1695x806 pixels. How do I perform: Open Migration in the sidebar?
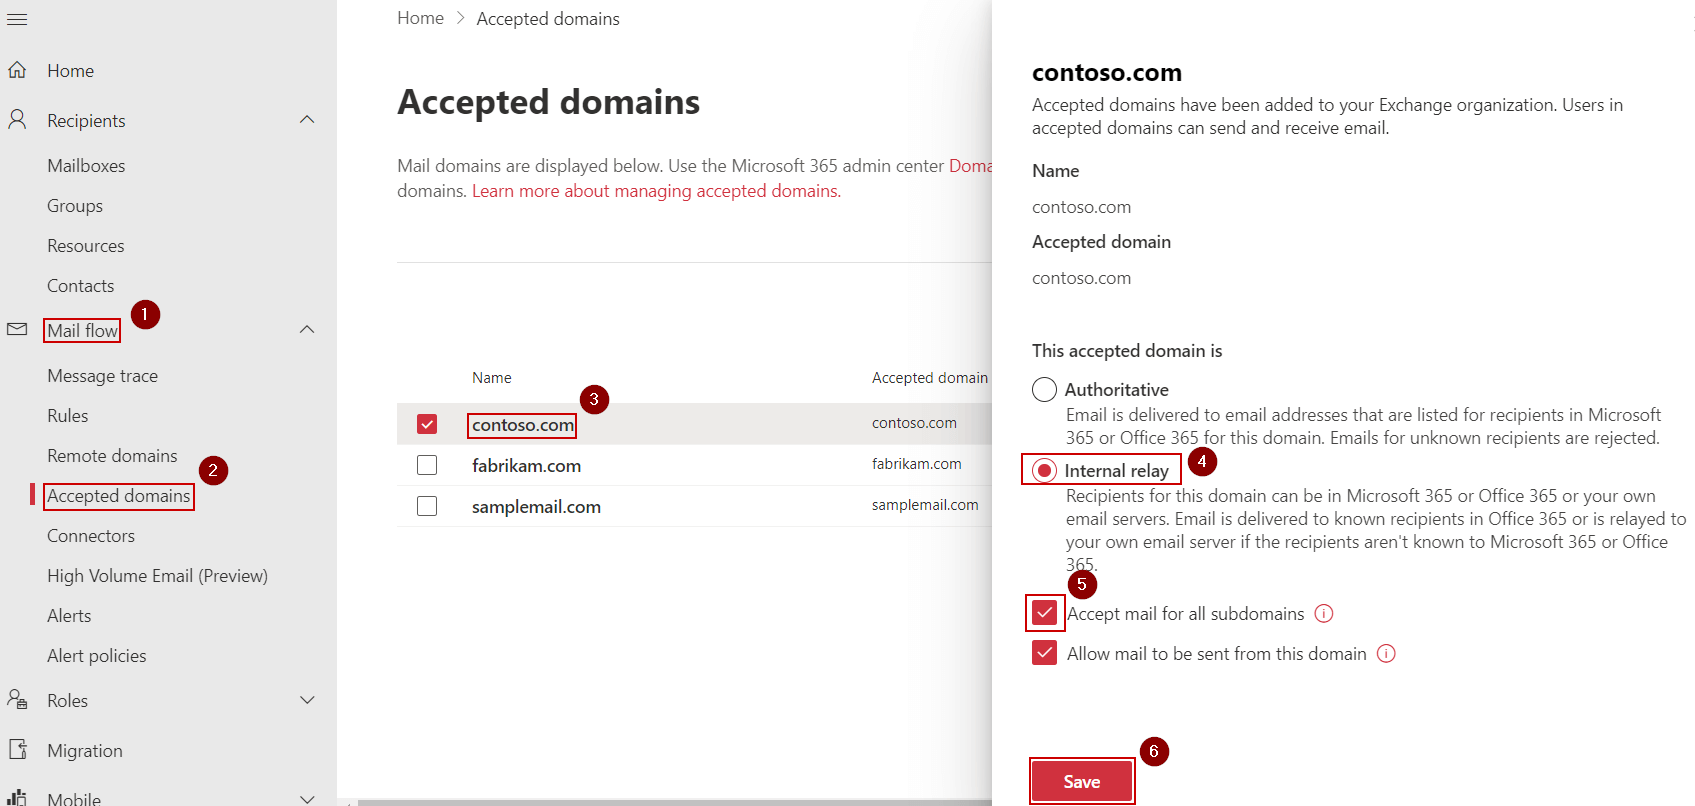pyautogui.click(x=85, y=751)
